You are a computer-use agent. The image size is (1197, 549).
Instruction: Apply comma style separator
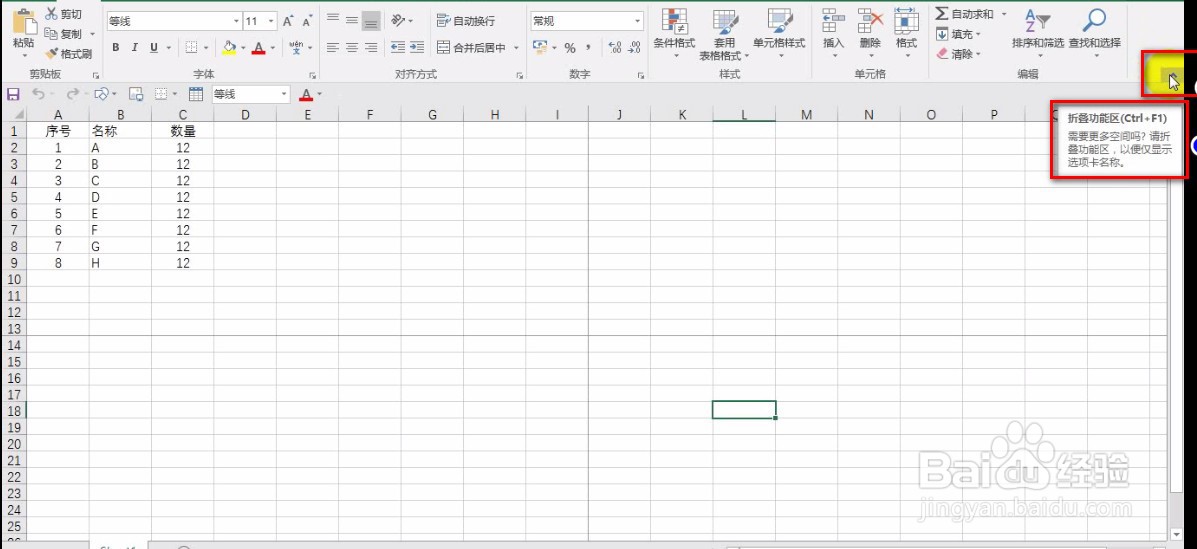pos(589,47)
